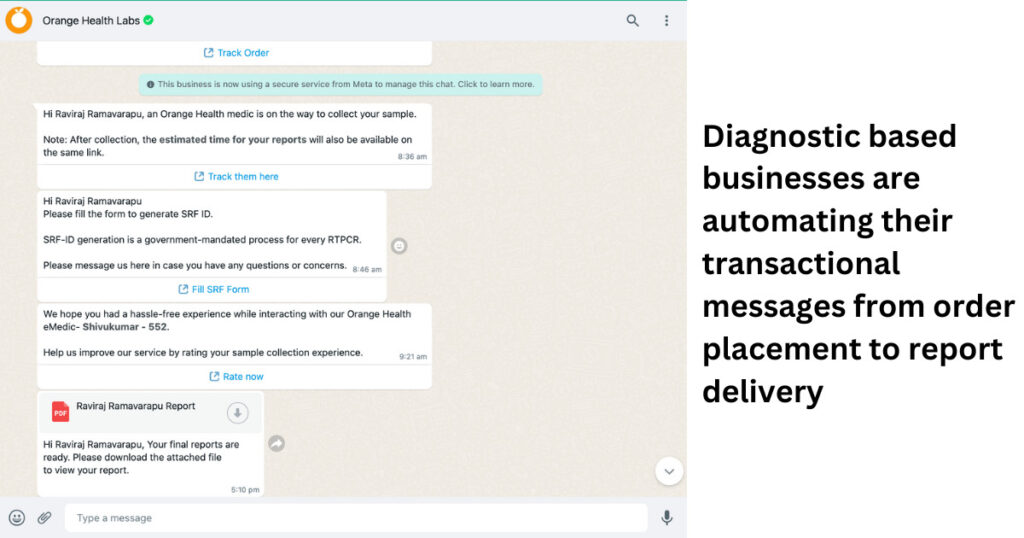Click the Rate now link
The image size is (1024, 538).
(236, 377)
